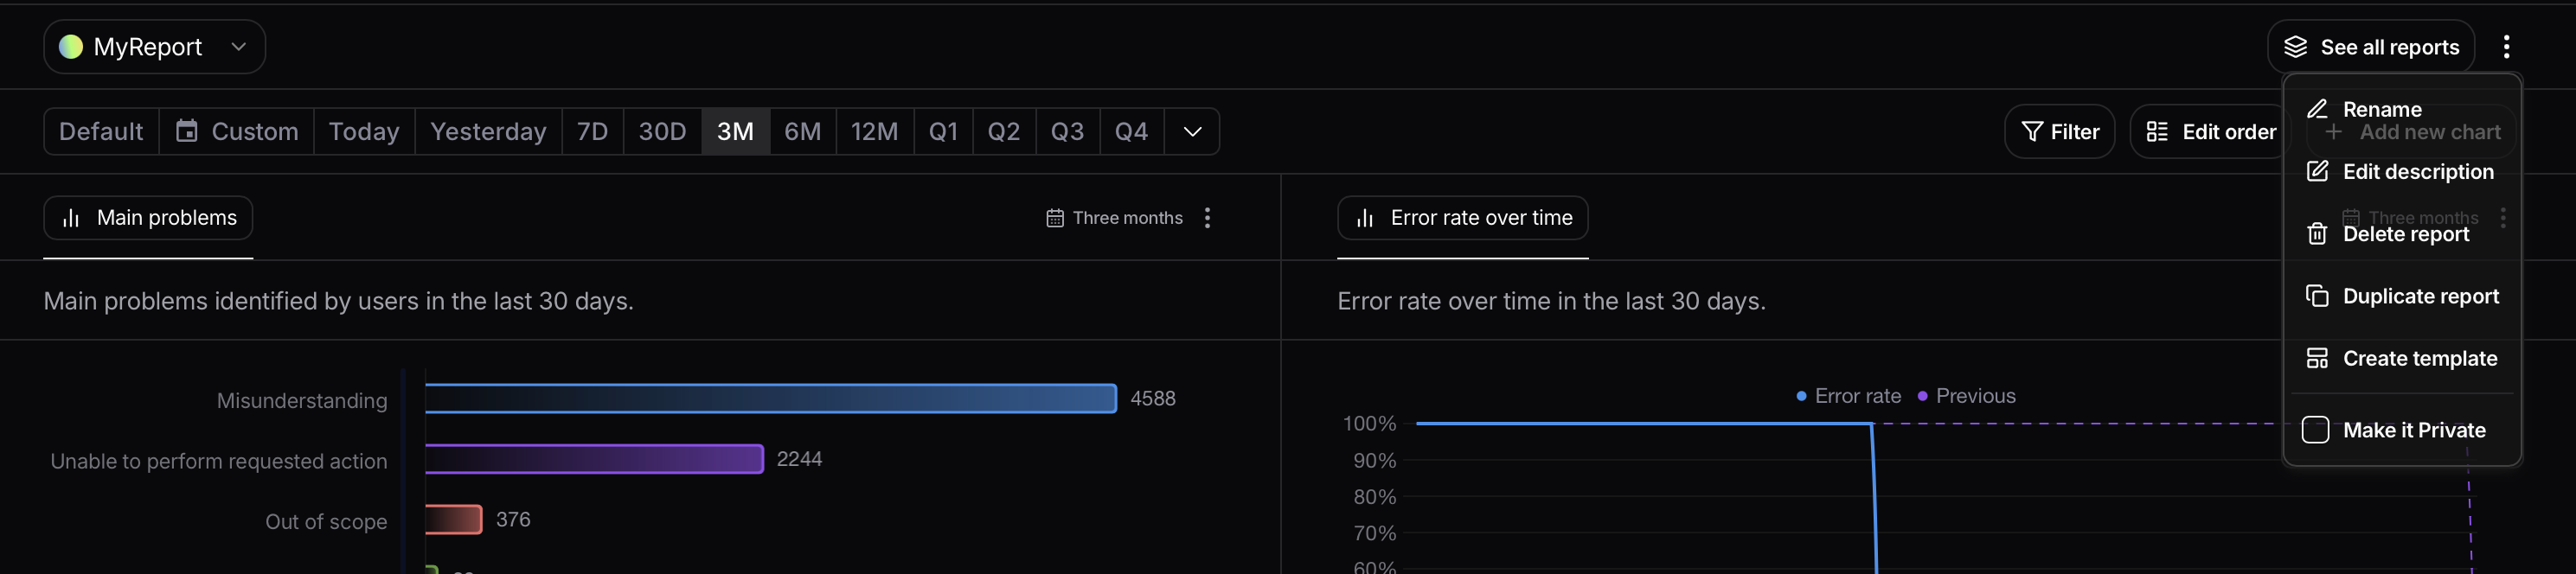This screenshot has height=574, width=2576.
Task: Click the template layout icon beside Create template
Action: click(x=2317, y=358)
